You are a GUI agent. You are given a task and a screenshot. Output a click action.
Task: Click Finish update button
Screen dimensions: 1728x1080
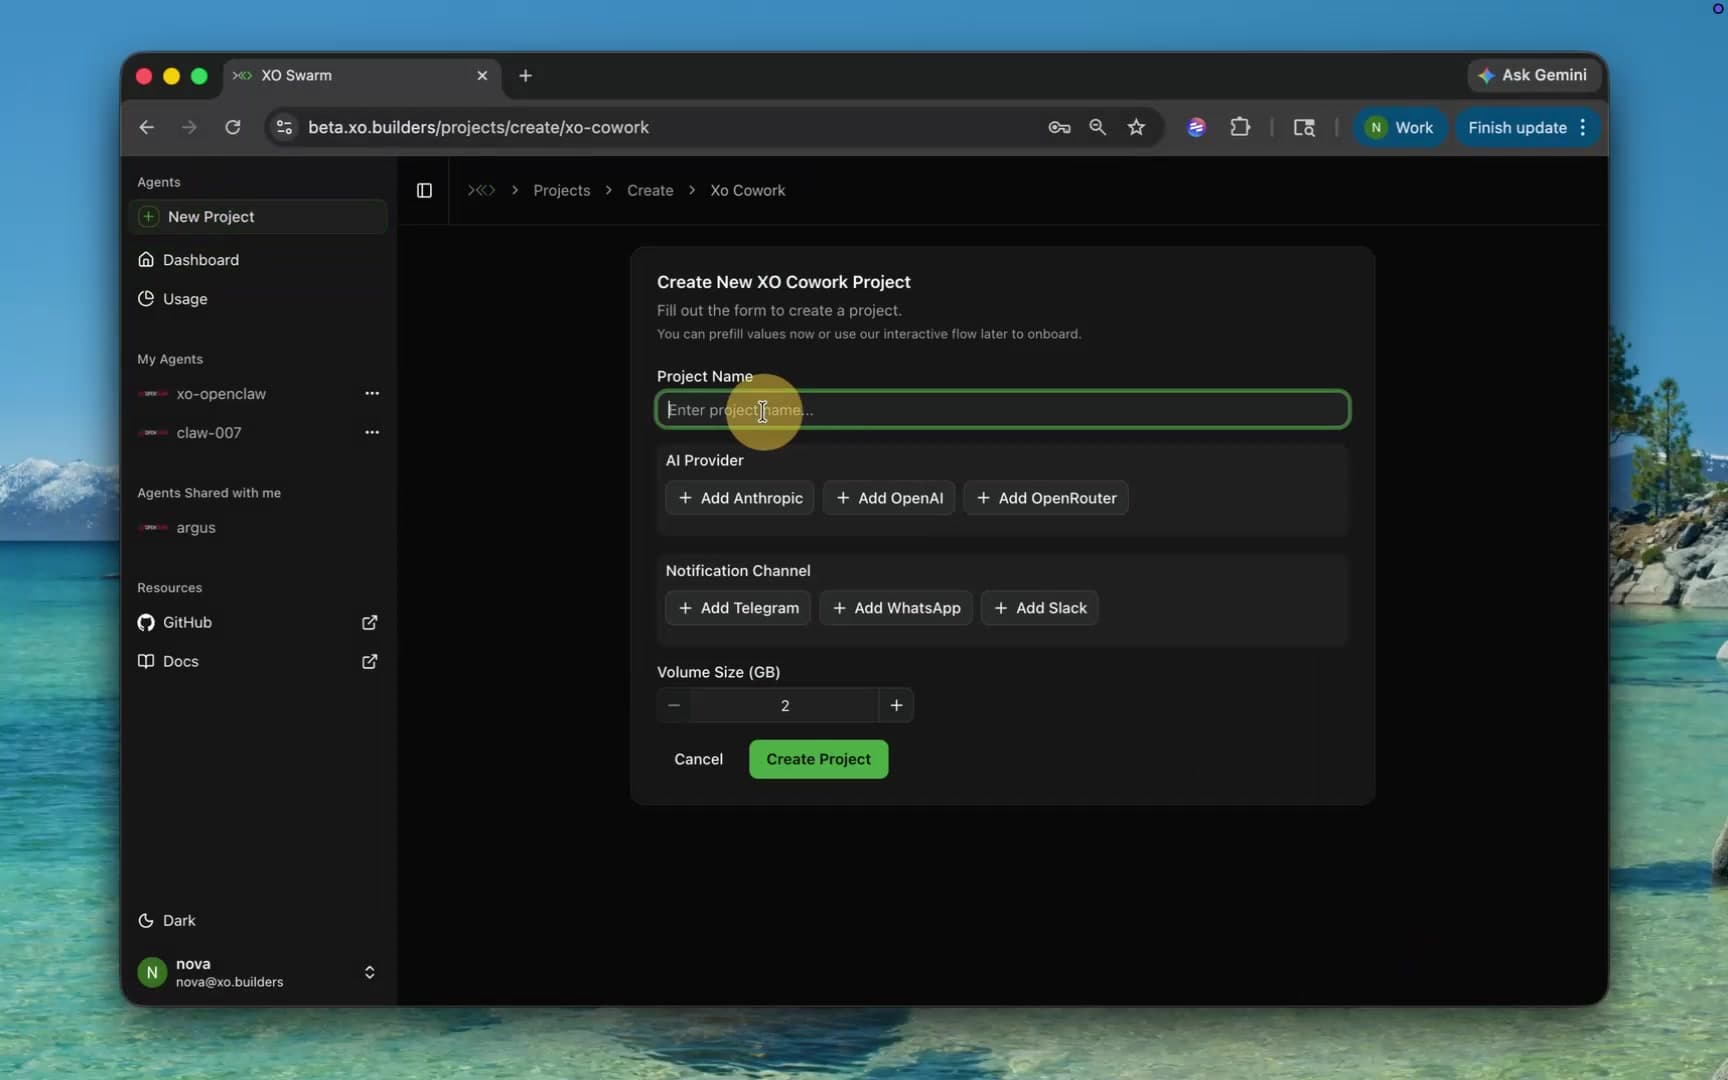1517,128
